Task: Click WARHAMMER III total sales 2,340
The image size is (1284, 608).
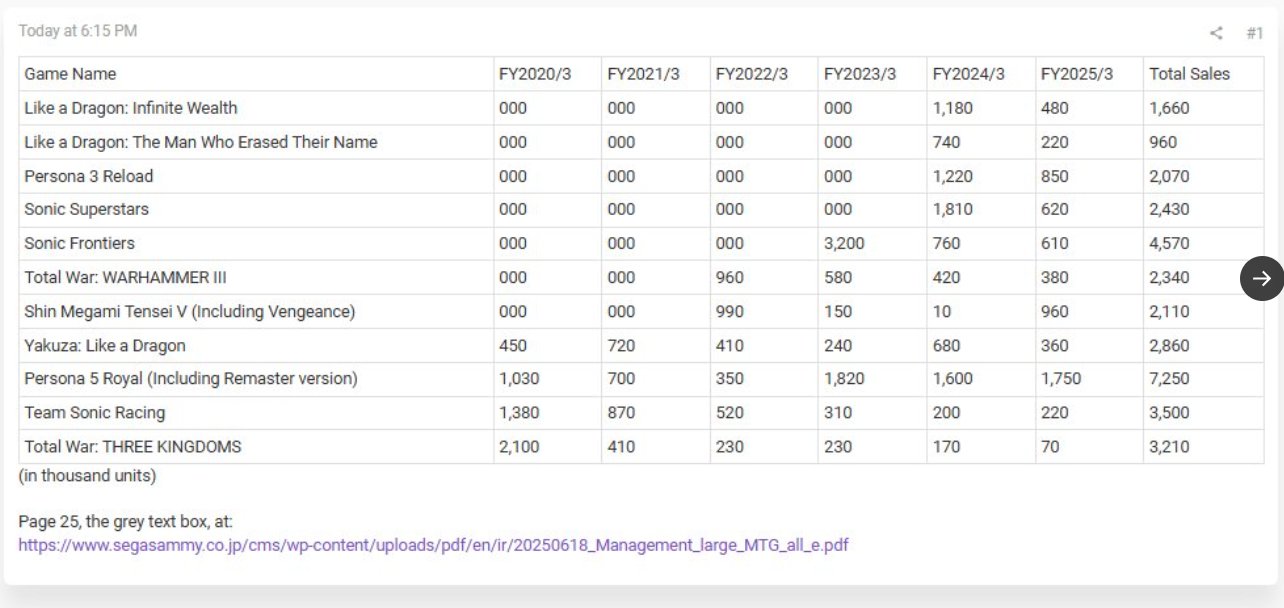Action: [x=1169, y=277]
